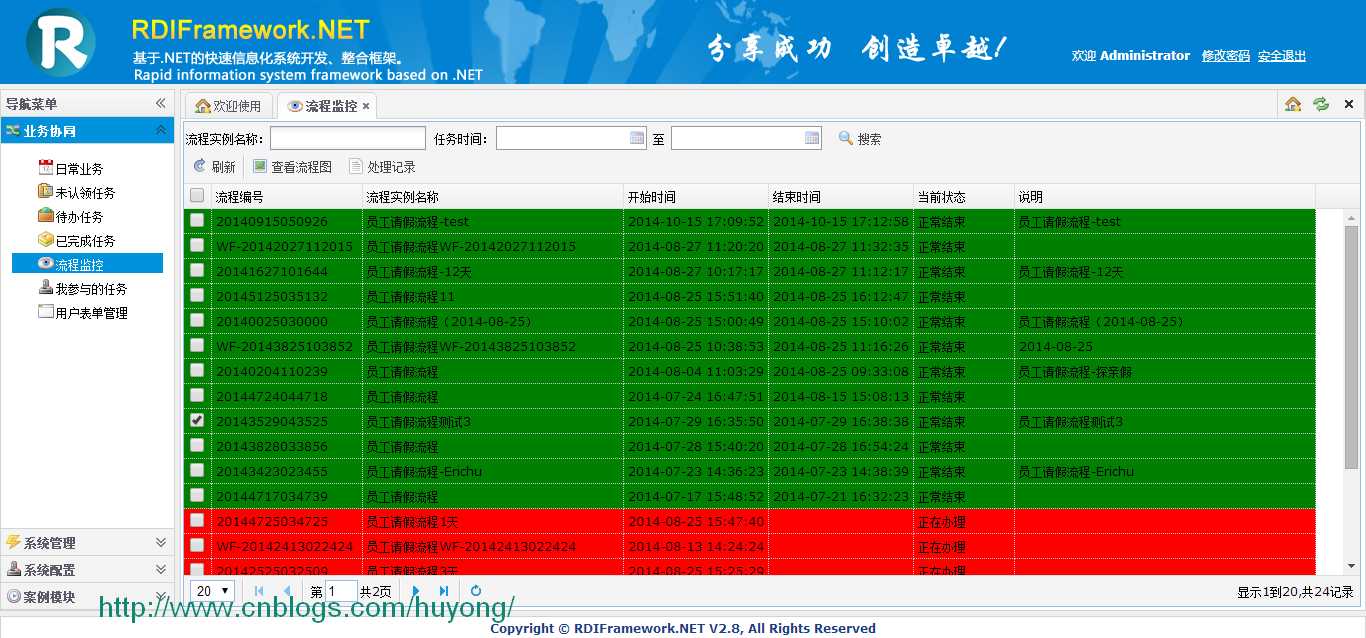Expand the 系统配置 section
This screenshot has height=638, width=1366.
[x=160, y=570]
